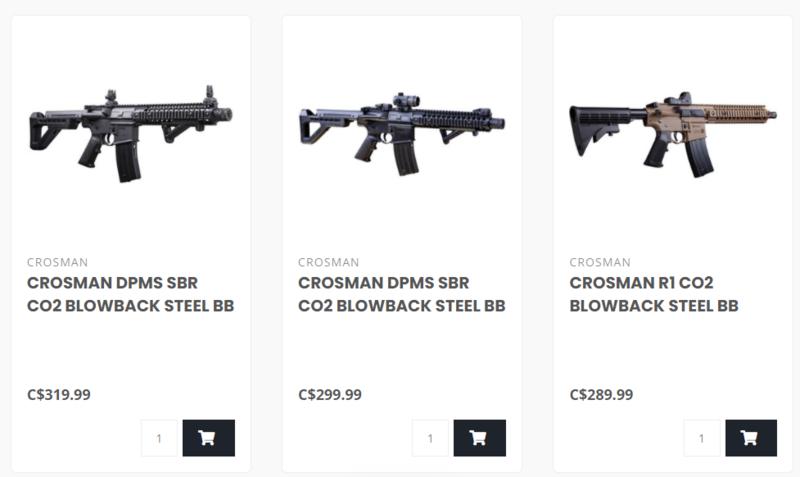Open the C$319.99 DPMS SBR product image
Image resolution: width=800 pixels, height=477 pixels.
click(x=130, y=132)
